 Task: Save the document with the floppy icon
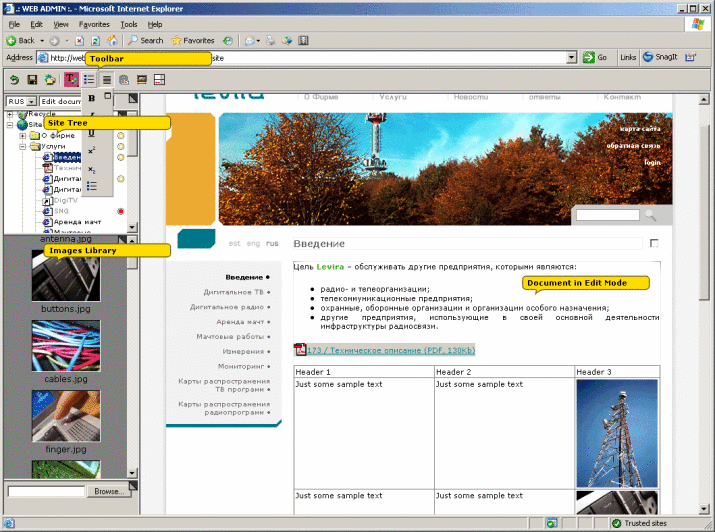tap(32, 80)
